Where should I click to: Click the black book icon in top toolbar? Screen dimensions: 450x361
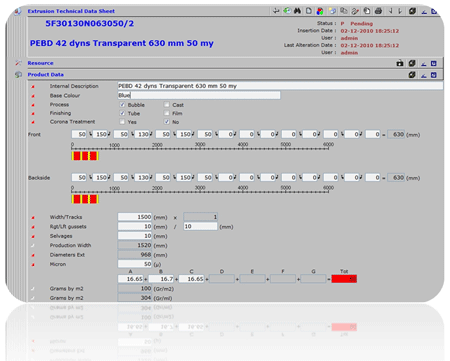412,11
